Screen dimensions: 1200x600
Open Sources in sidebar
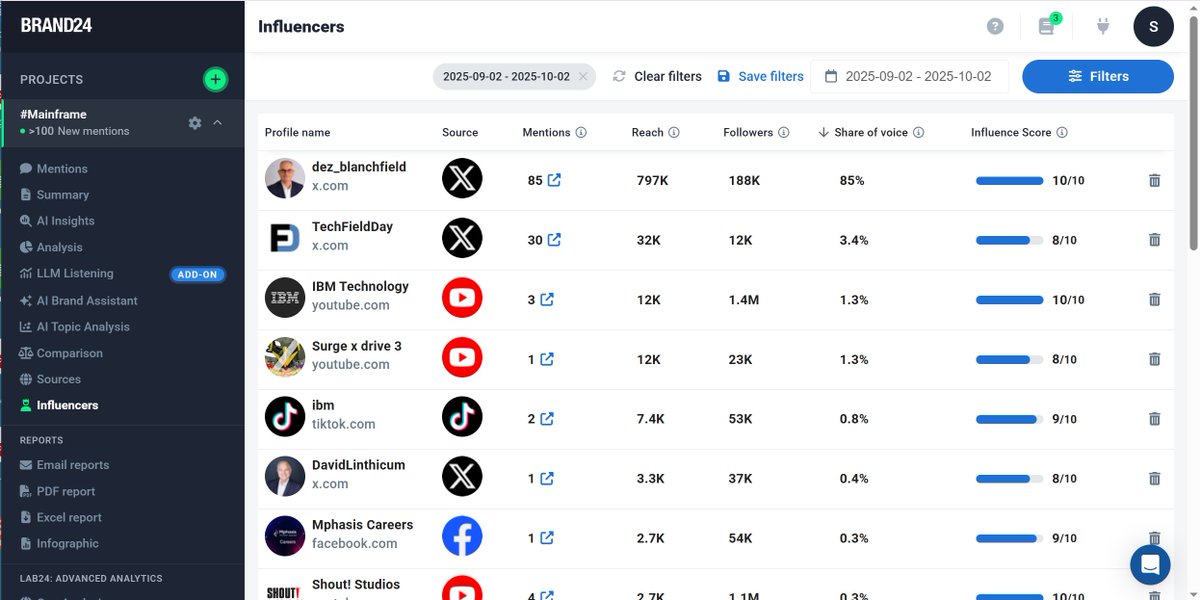(59, 379)
